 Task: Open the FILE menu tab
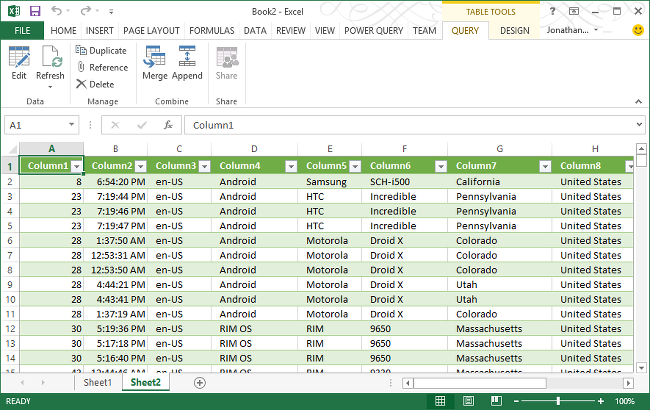pos(22,31)
